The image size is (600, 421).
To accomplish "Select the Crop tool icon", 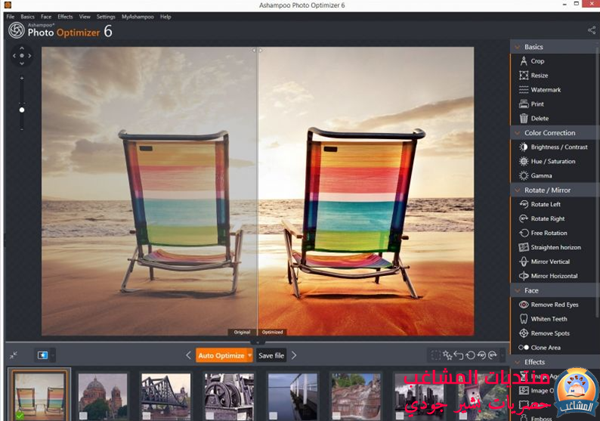I will [x=524, y=61].
